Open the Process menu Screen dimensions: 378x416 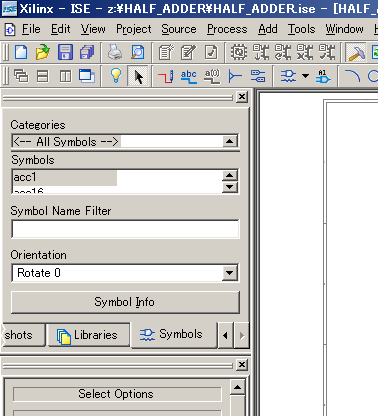227,29
